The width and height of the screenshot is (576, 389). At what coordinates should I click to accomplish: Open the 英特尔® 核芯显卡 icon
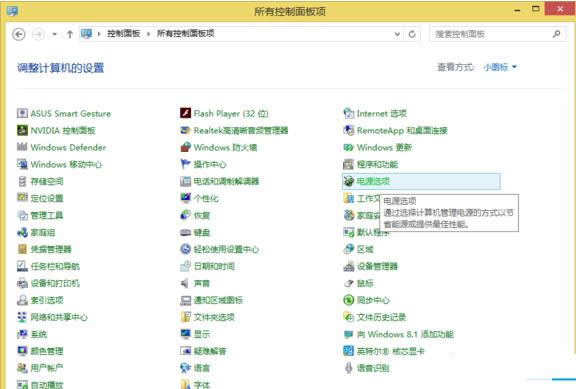click(x=348, y=351)
